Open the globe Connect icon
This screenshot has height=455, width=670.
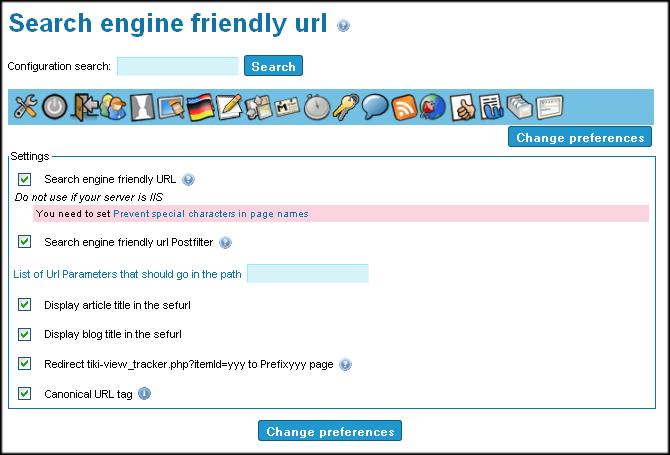point(433,107)
